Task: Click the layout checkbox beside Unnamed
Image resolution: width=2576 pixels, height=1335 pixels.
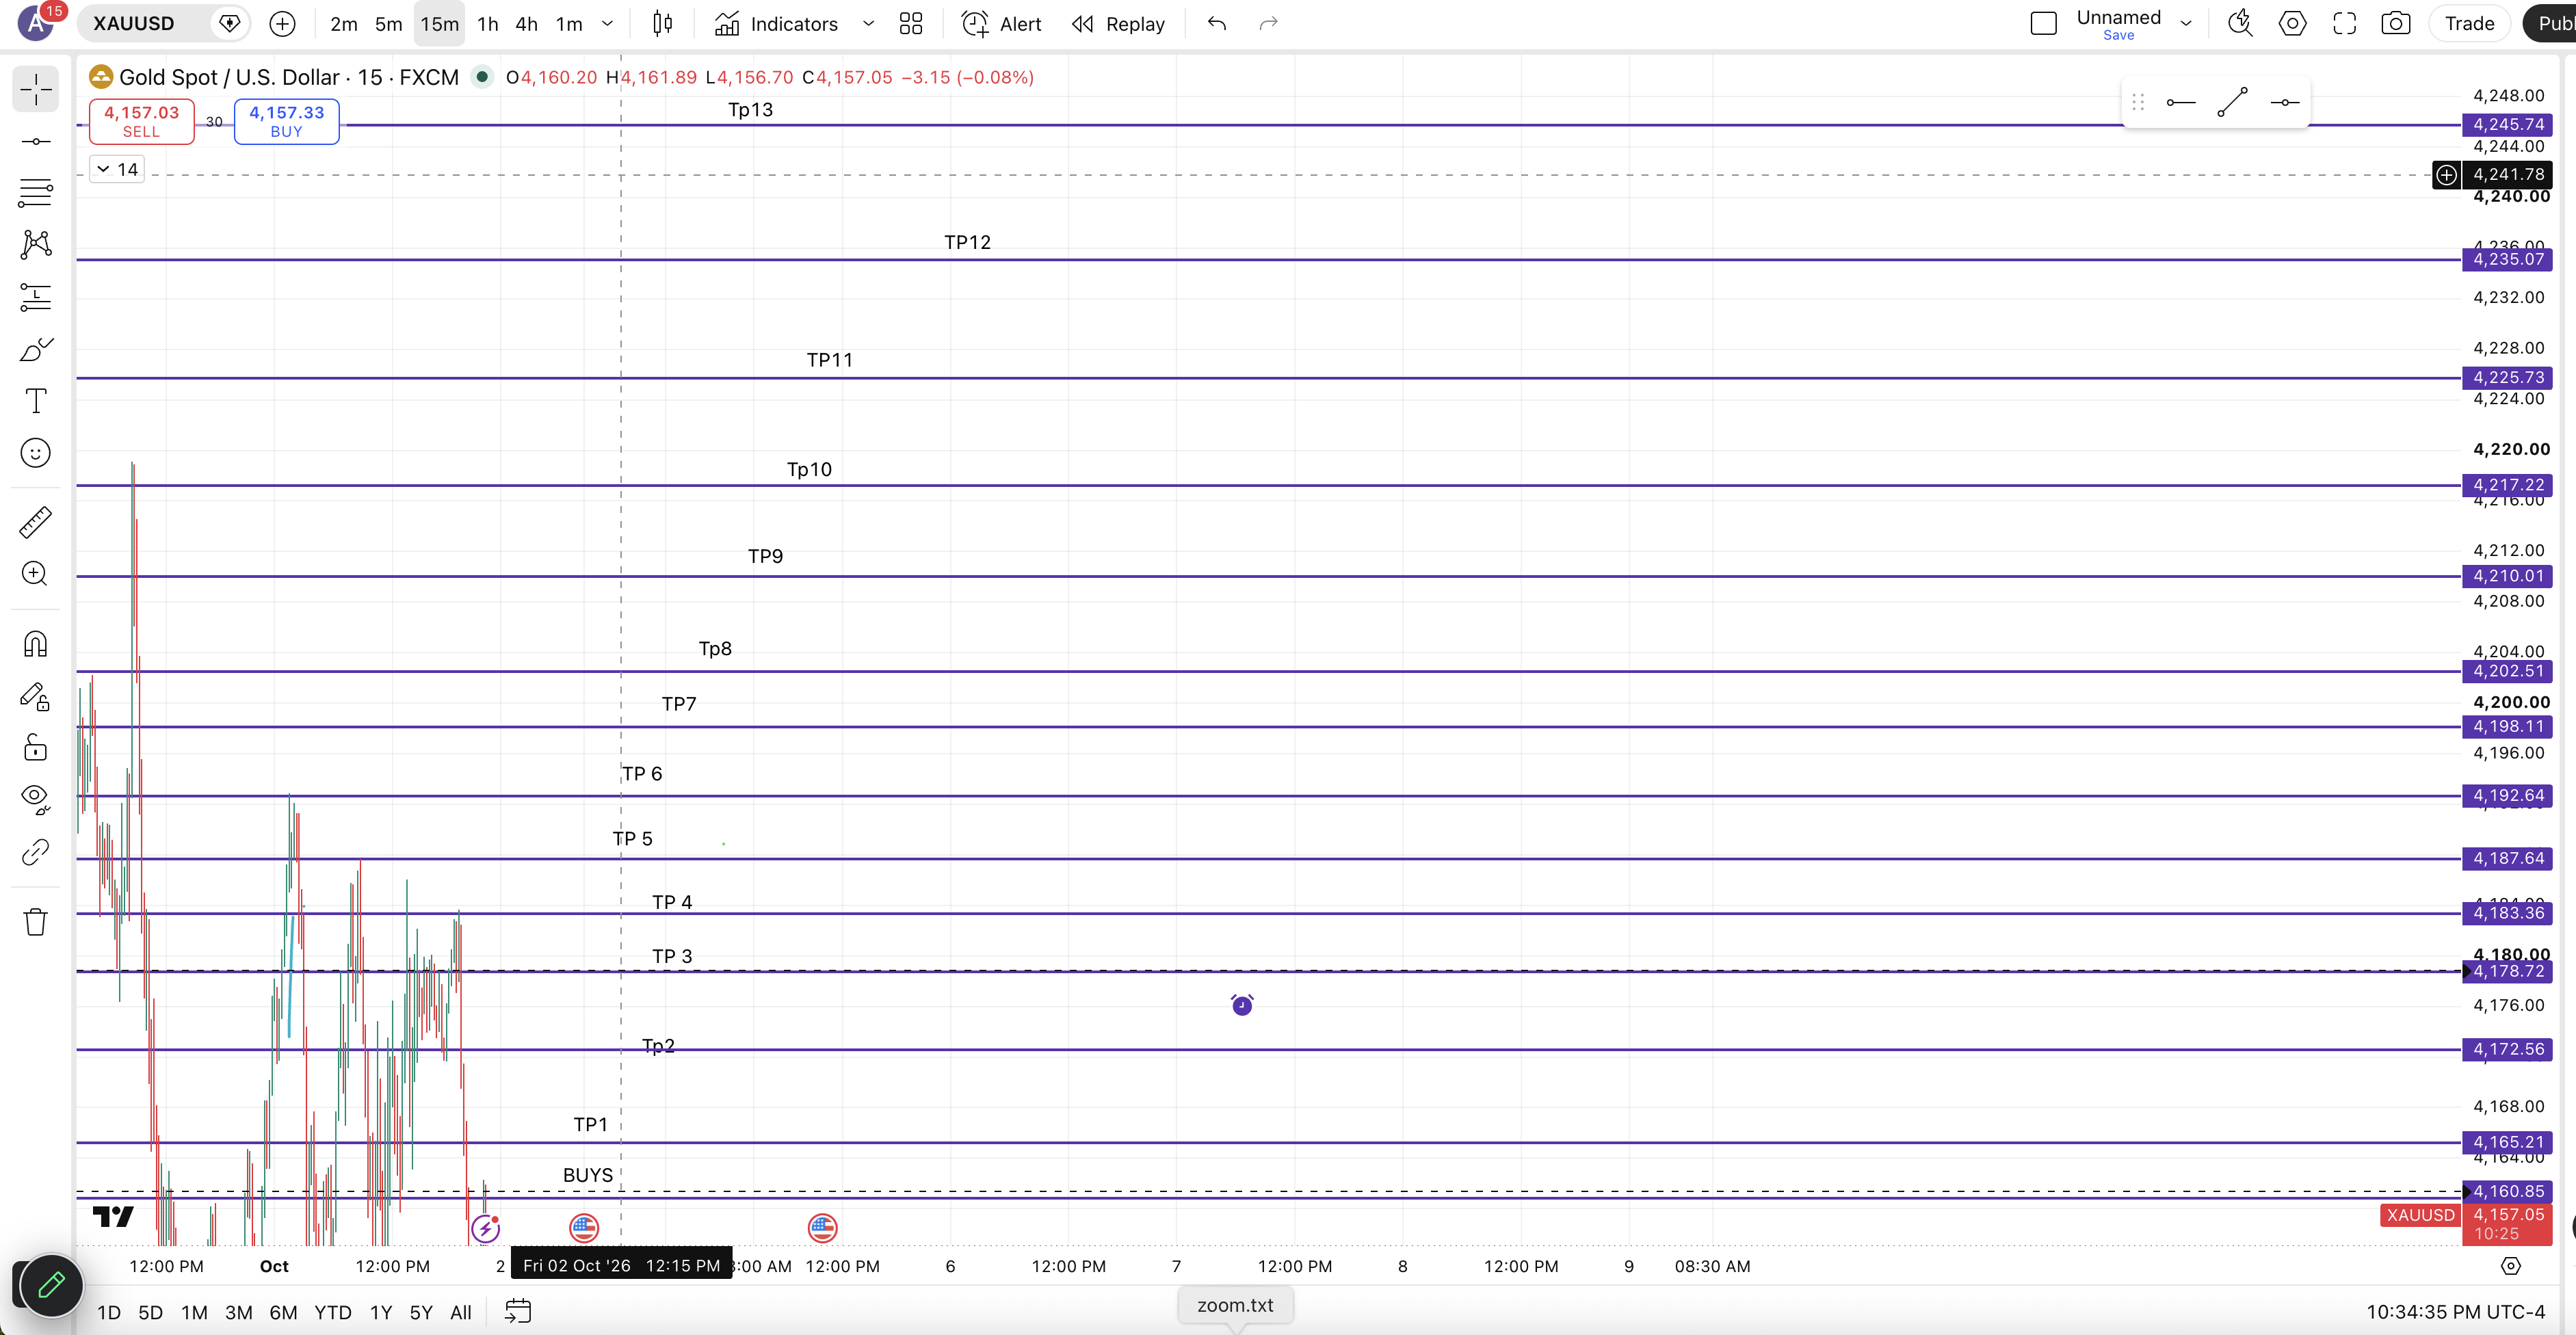Action: pos(2044,23)
